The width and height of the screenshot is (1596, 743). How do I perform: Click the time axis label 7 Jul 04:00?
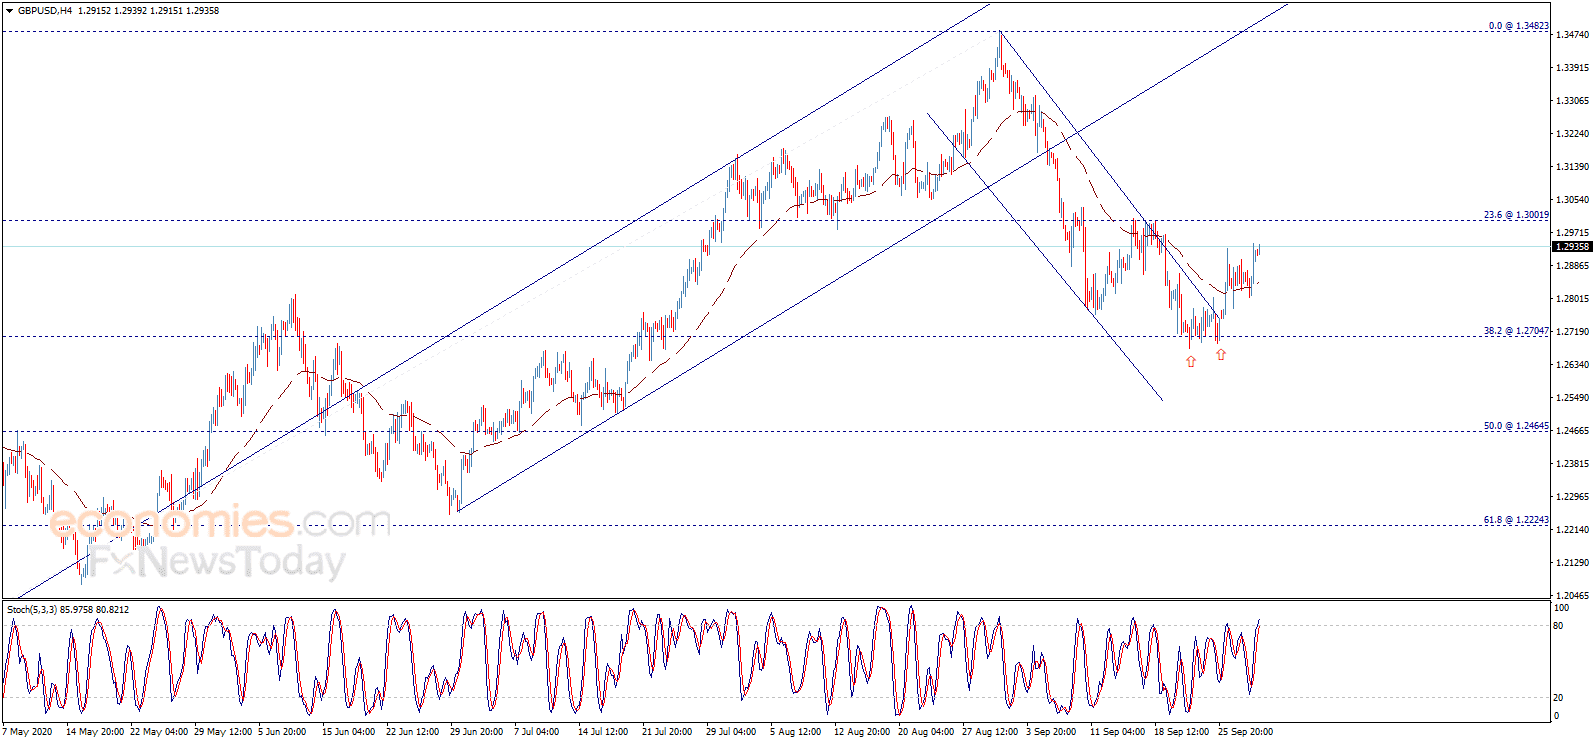pos(537,732)
